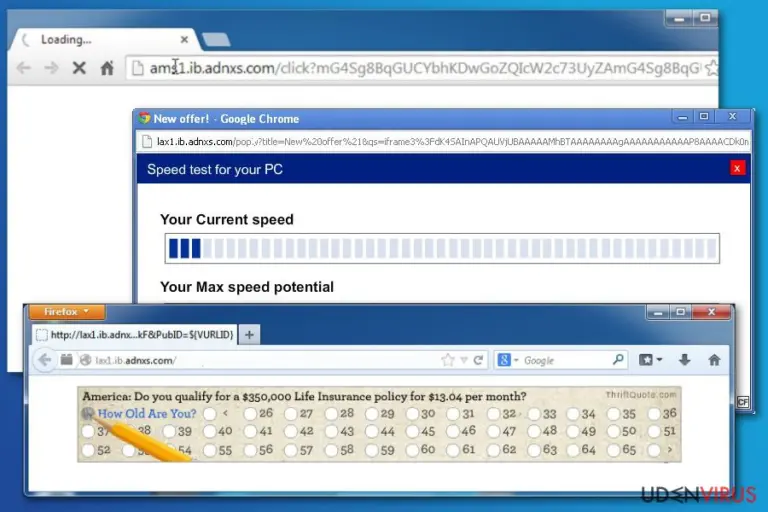Open a new Chrome tab
This screenshot has width=768, height=512.
coord(216,40)
